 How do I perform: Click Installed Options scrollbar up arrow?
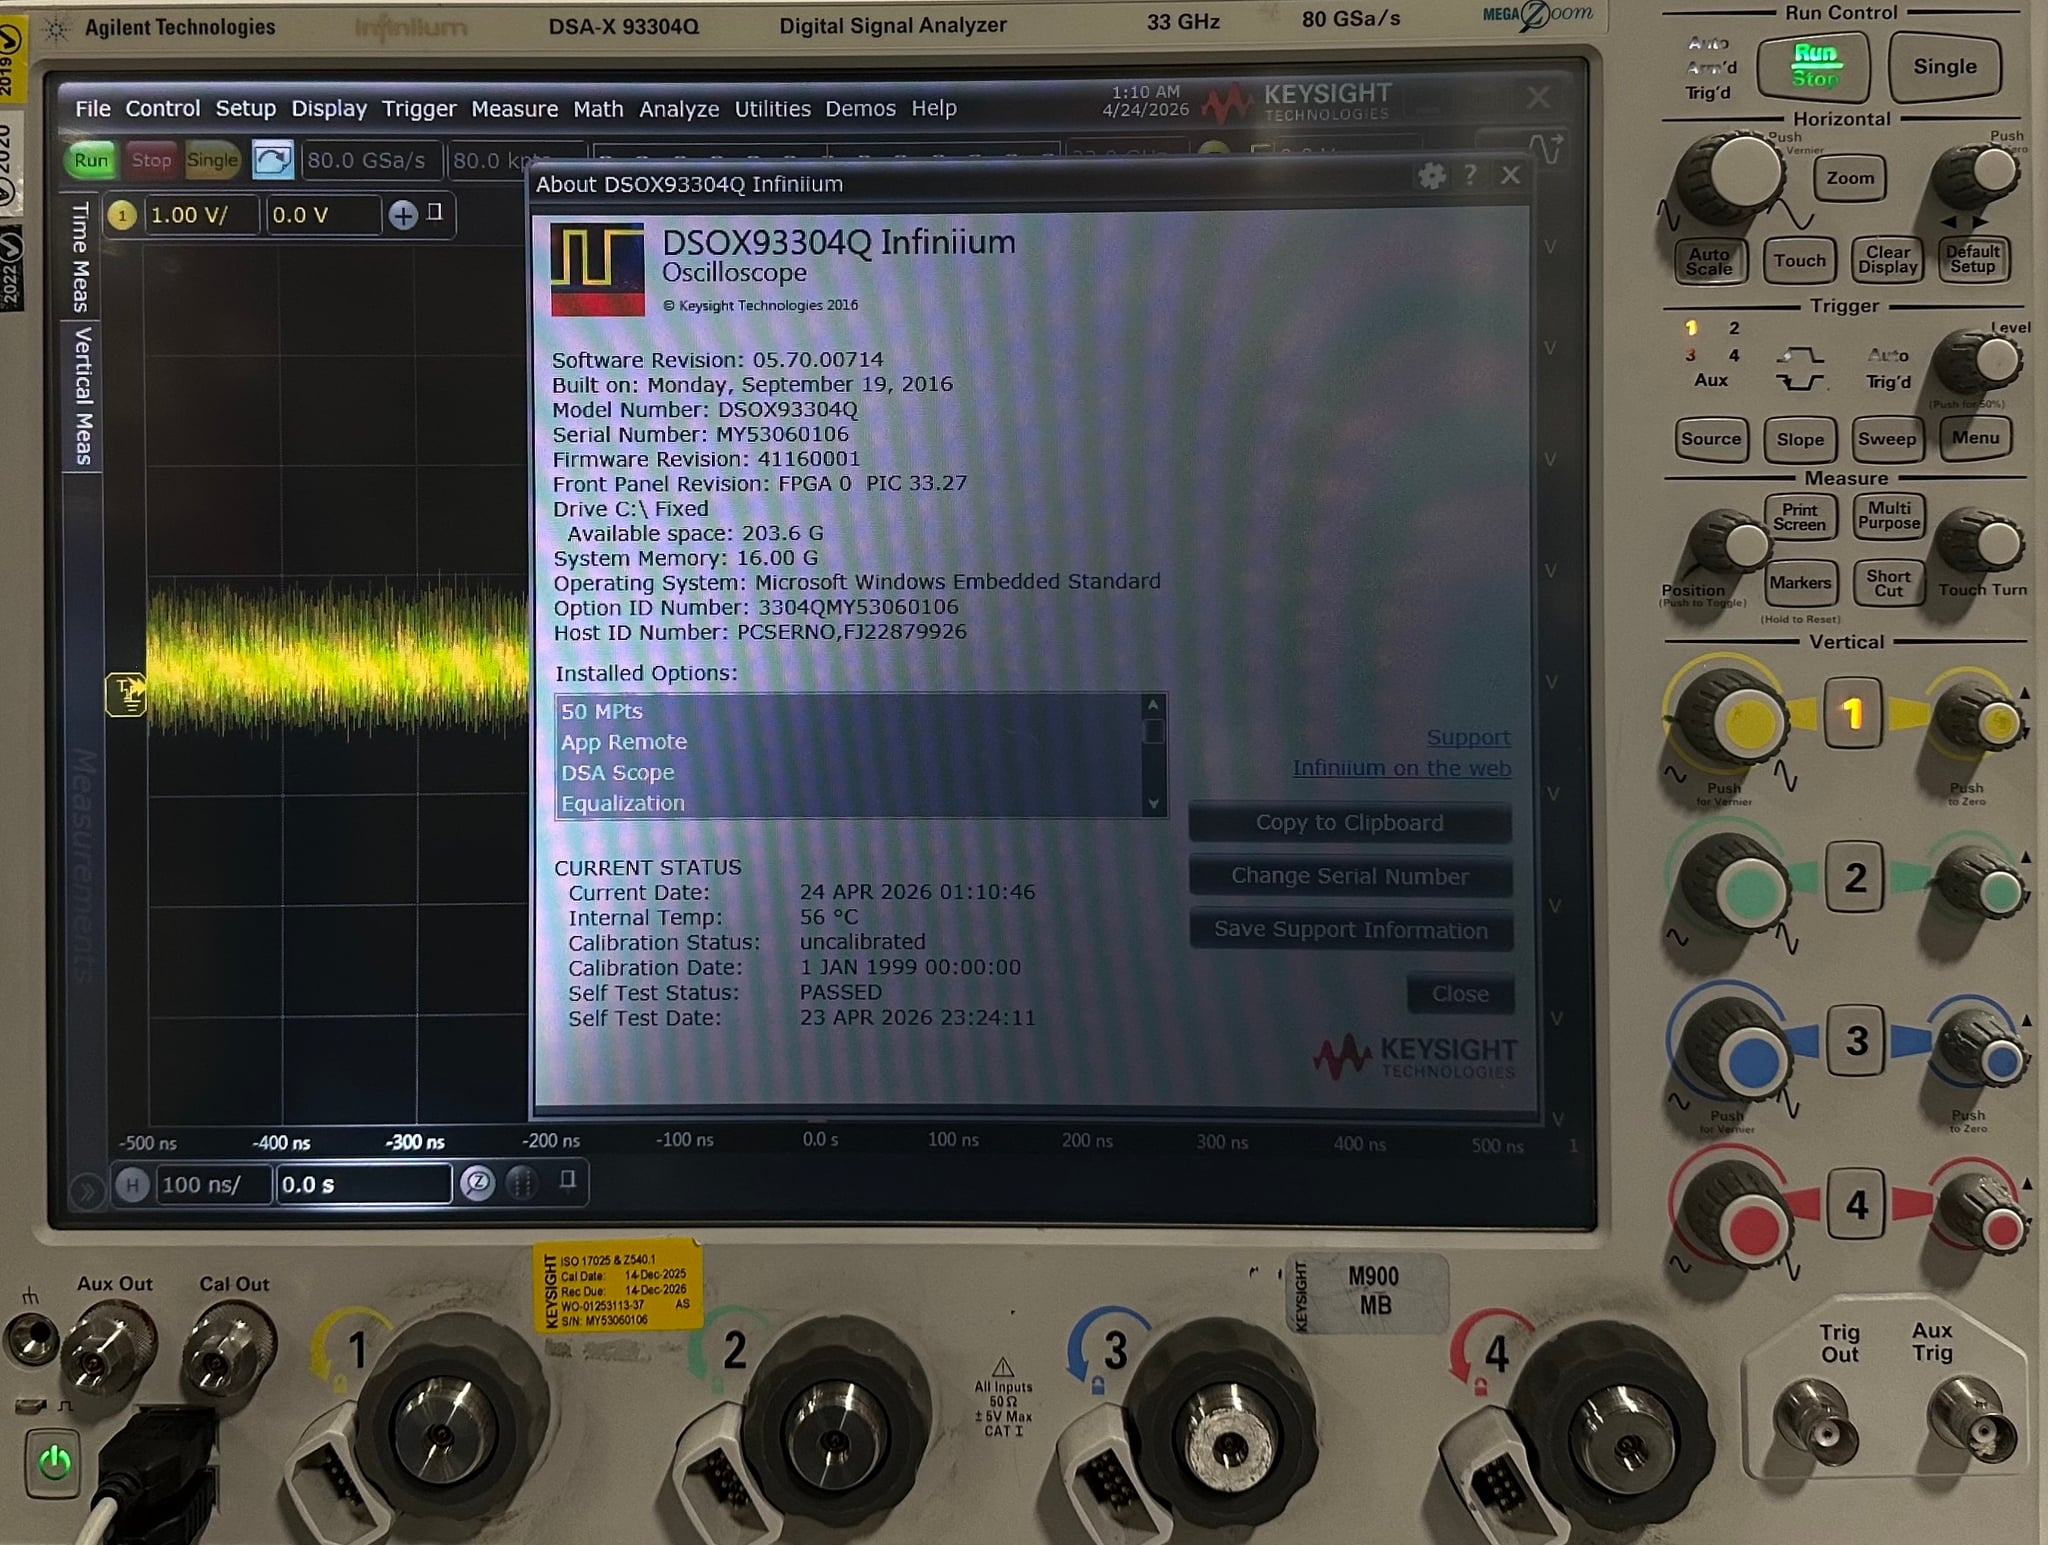[1153, 705]
